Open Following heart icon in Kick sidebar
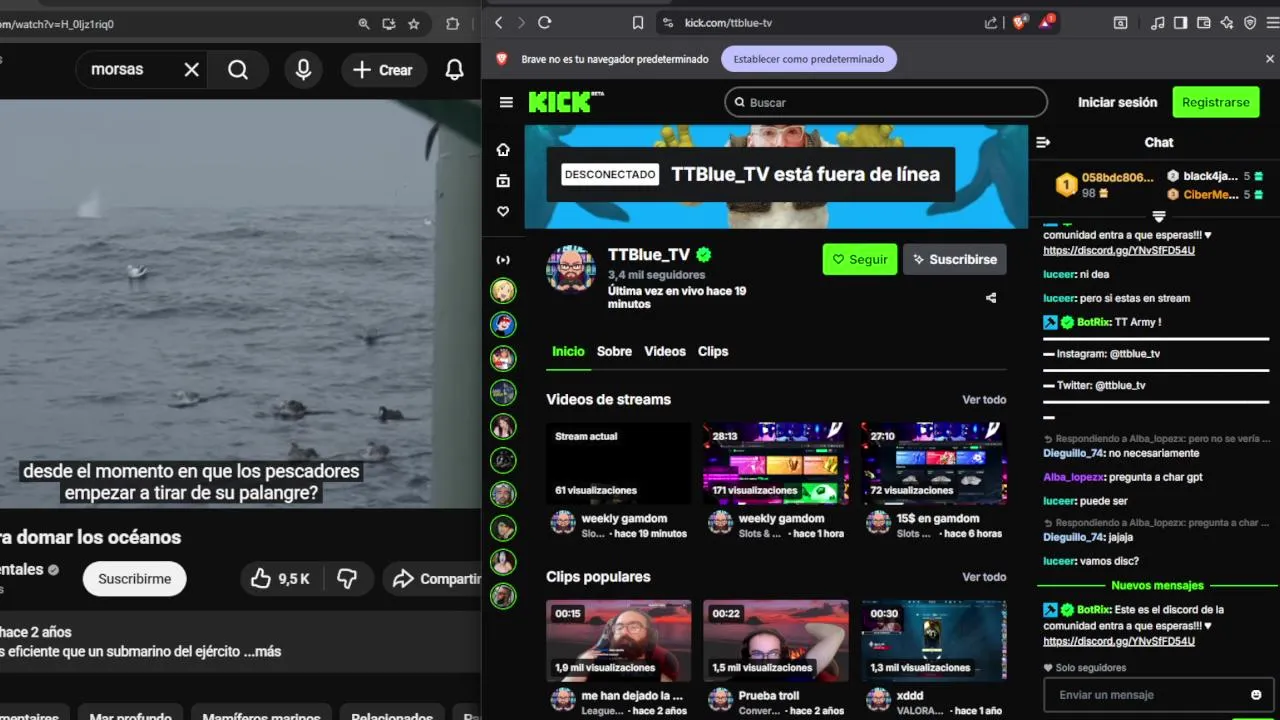1280x720 pixels. (503, 211)
